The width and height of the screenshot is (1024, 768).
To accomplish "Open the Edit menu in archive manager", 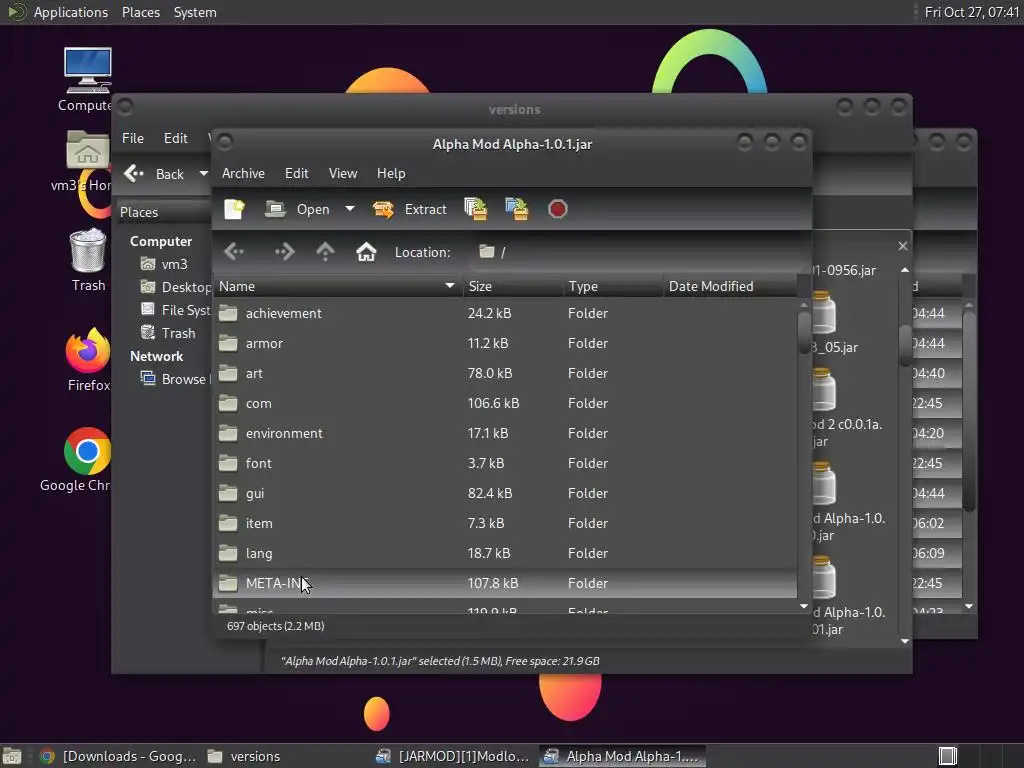I will [x=296, y=173].
